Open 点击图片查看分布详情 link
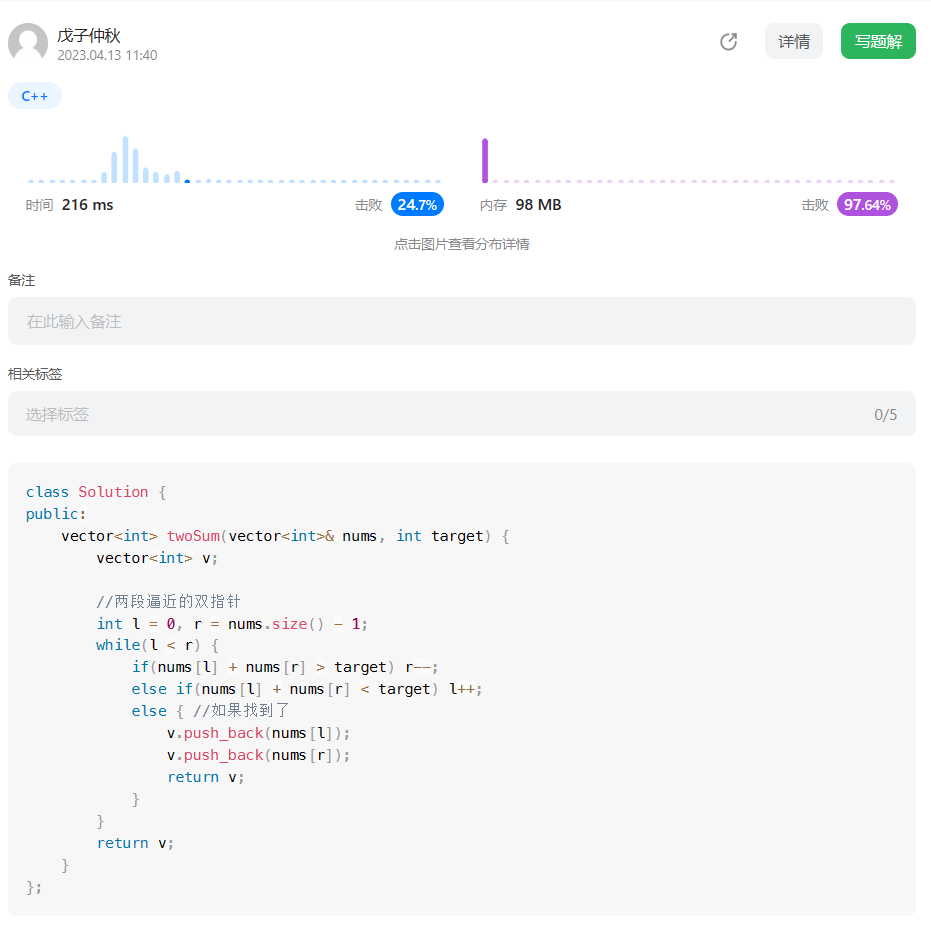 click(x=462, y=243)
